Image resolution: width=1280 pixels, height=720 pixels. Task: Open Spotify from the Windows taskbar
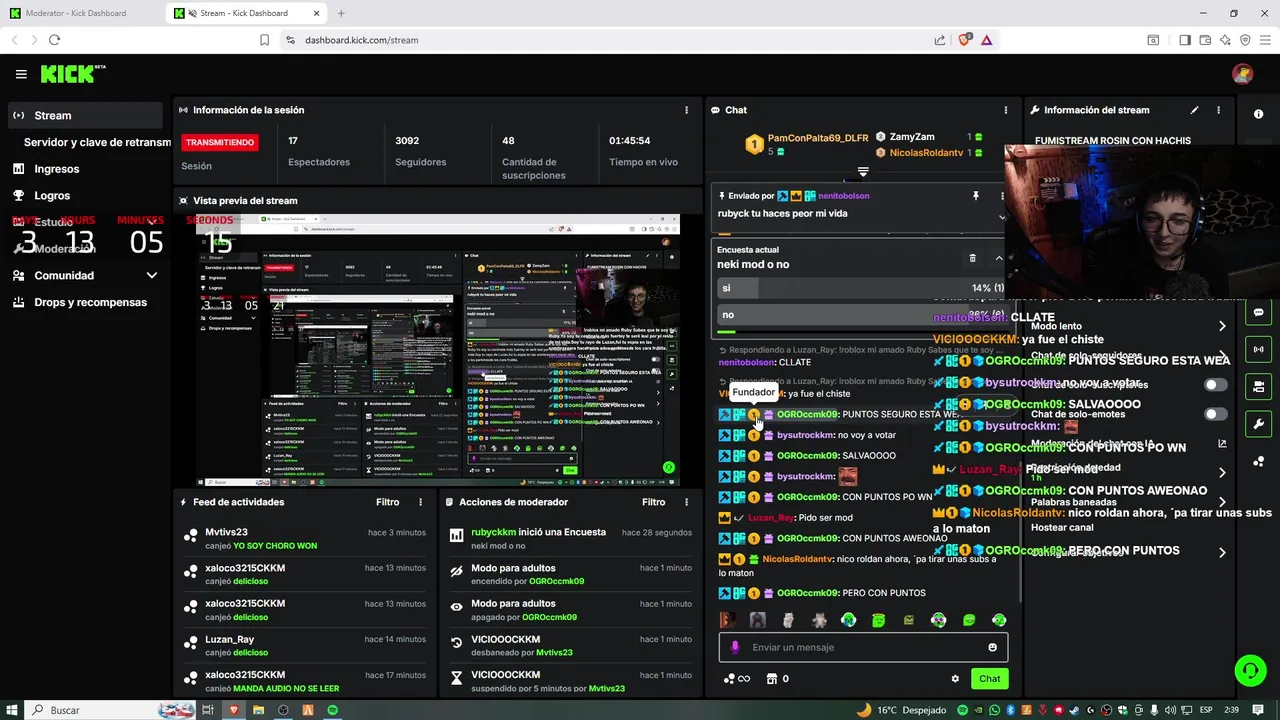click(333, 710)
